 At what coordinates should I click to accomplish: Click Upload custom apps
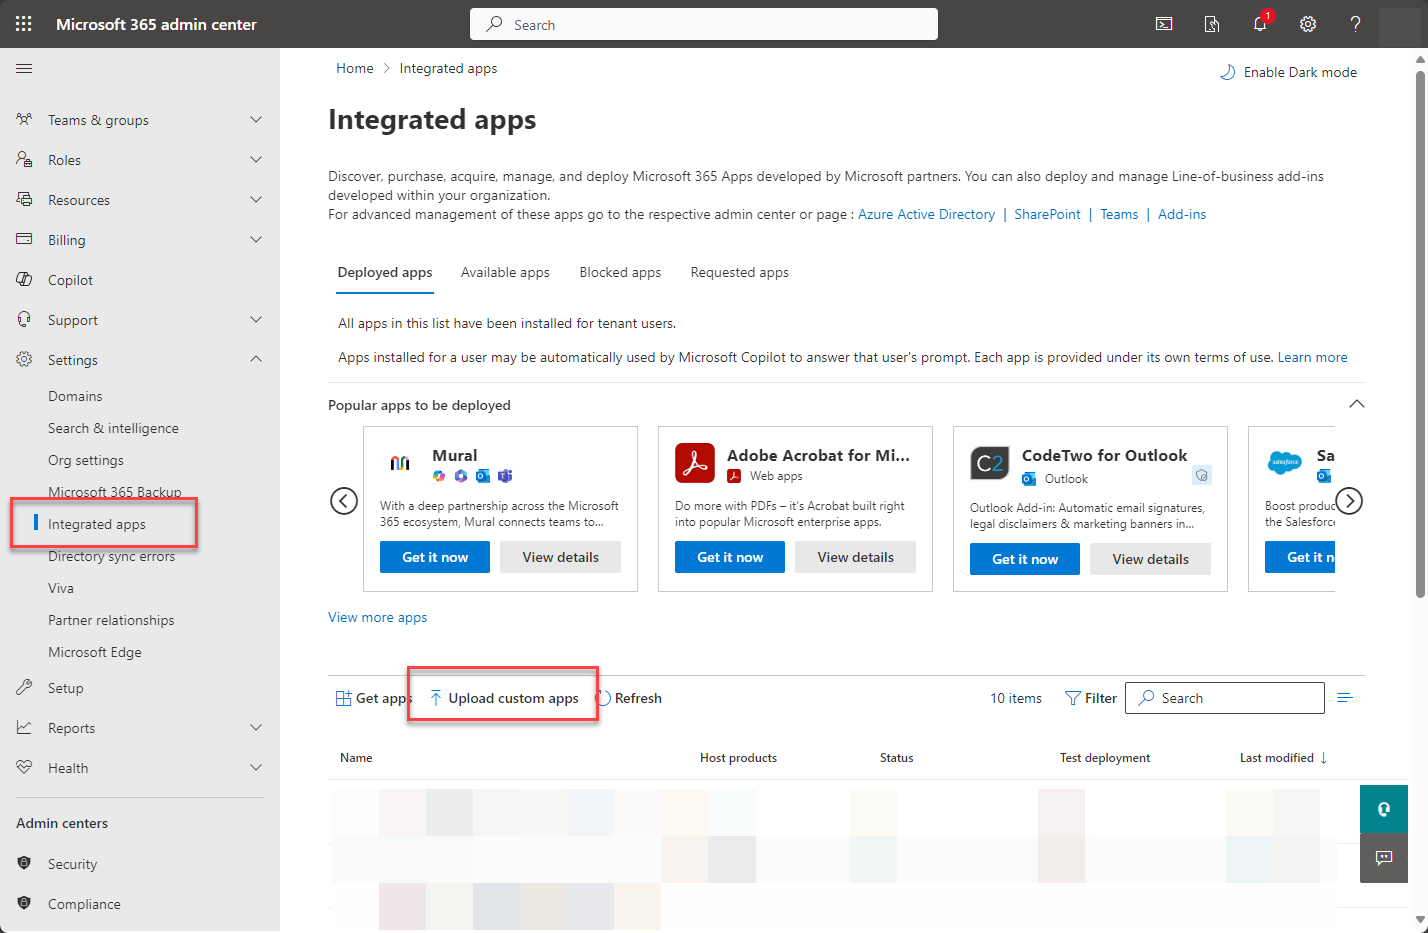(x=504, y=698)
